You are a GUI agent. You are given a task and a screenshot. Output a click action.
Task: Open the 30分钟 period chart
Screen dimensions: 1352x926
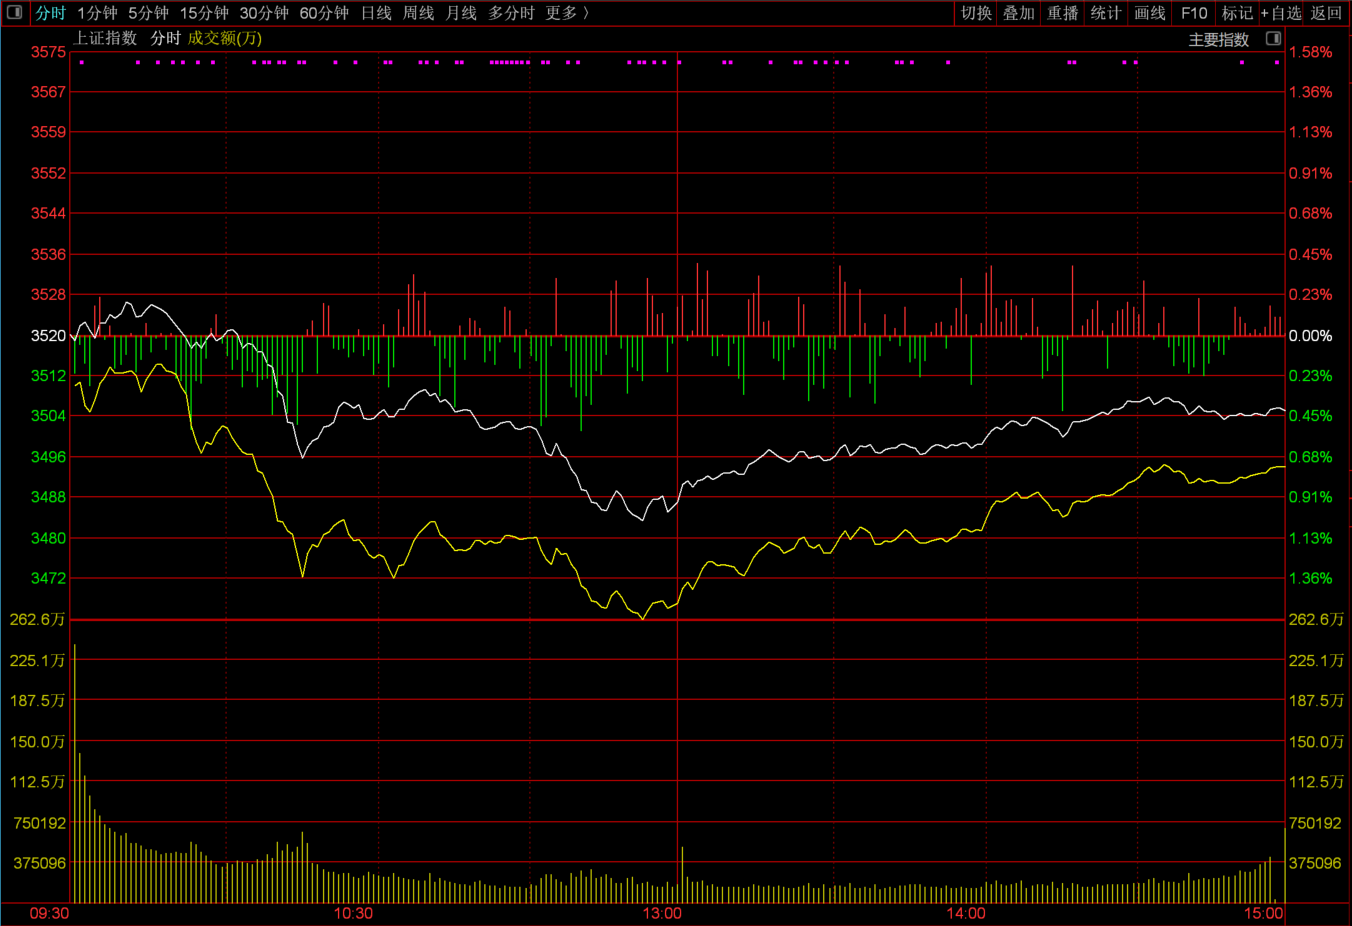pos(264,13)
